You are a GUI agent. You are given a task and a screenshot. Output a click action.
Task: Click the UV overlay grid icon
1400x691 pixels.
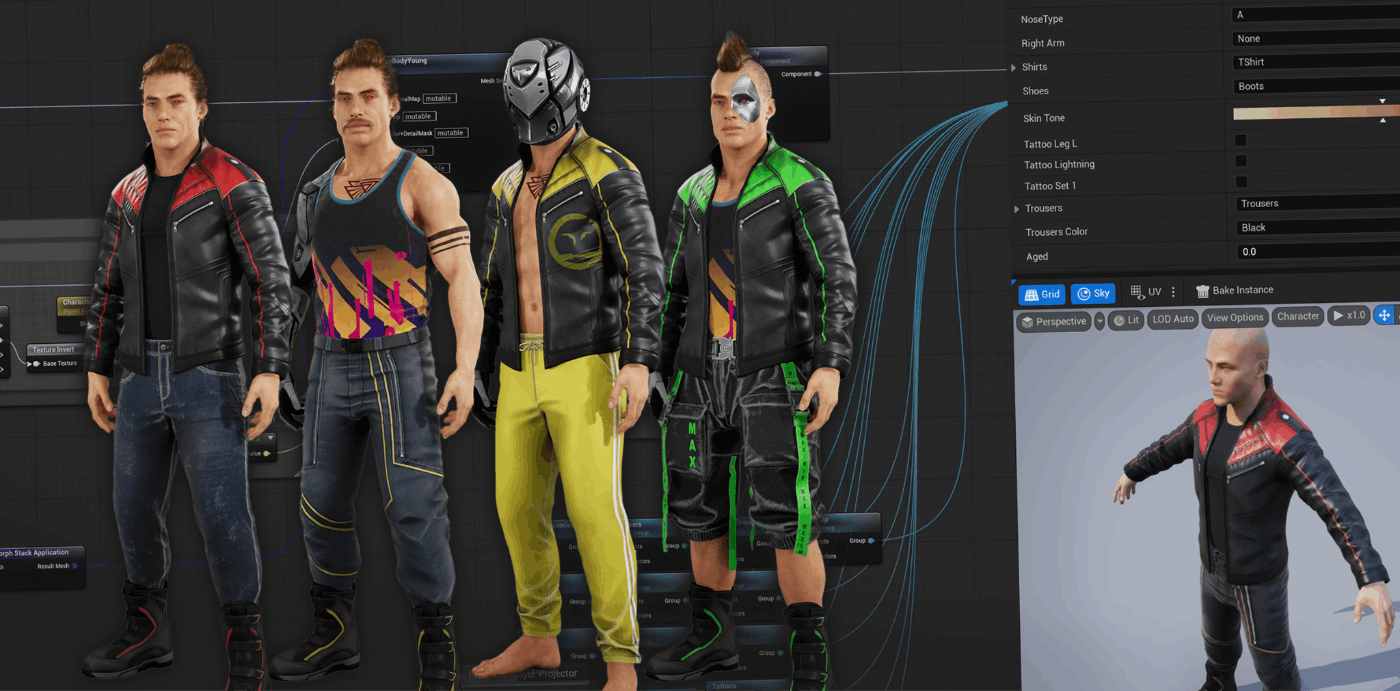point(1137,292)
